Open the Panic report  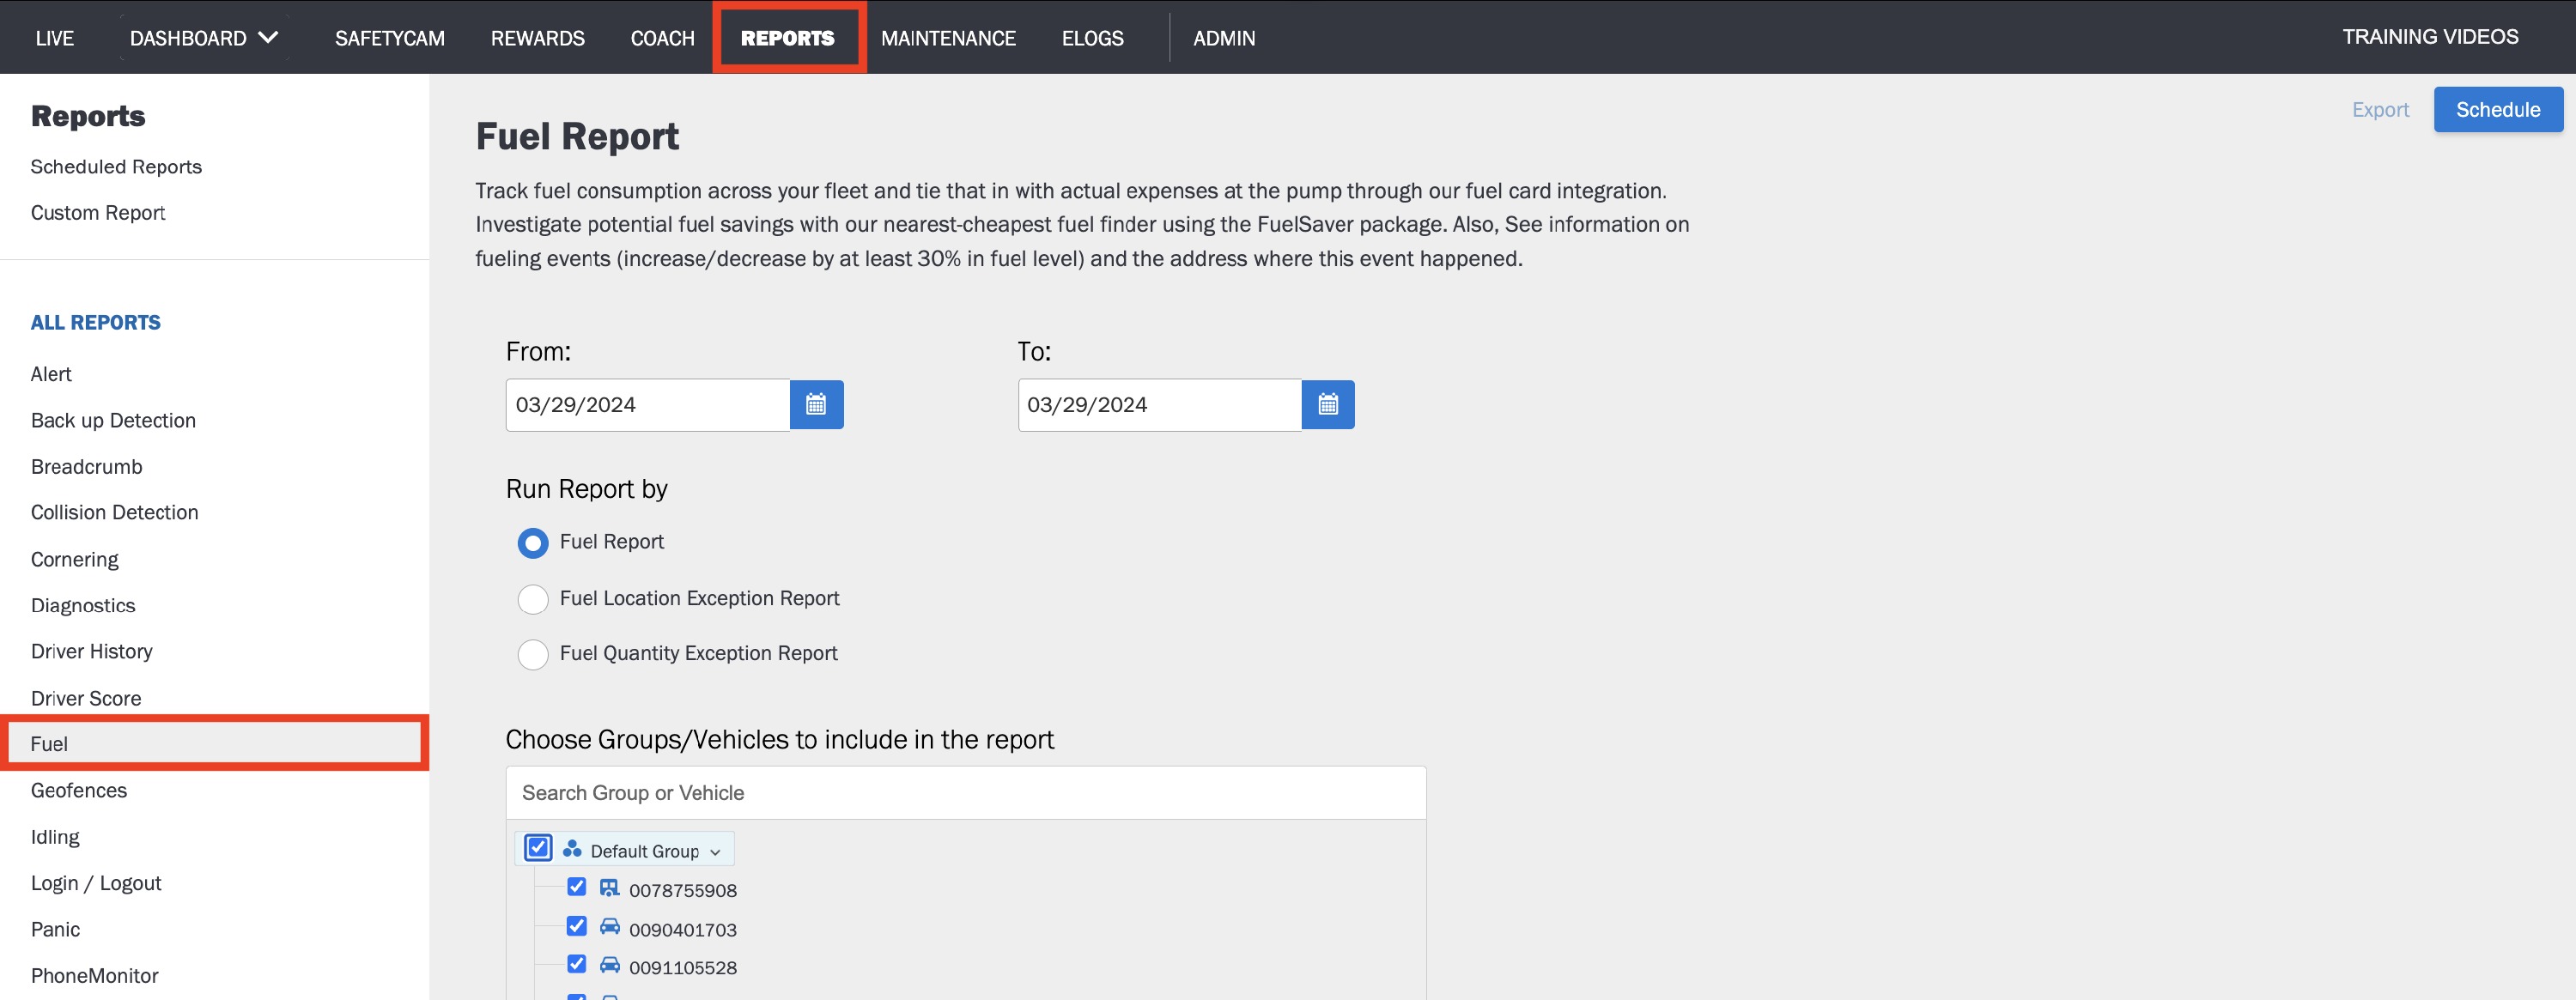[x=55, y=930]
